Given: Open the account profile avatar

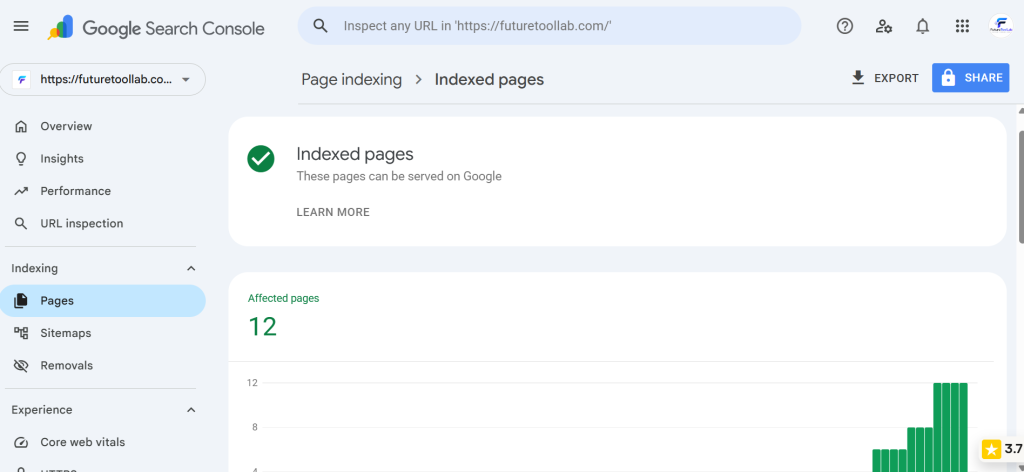Looking at the screenshot, I should pyautogui.click(x=1000, y=26).
